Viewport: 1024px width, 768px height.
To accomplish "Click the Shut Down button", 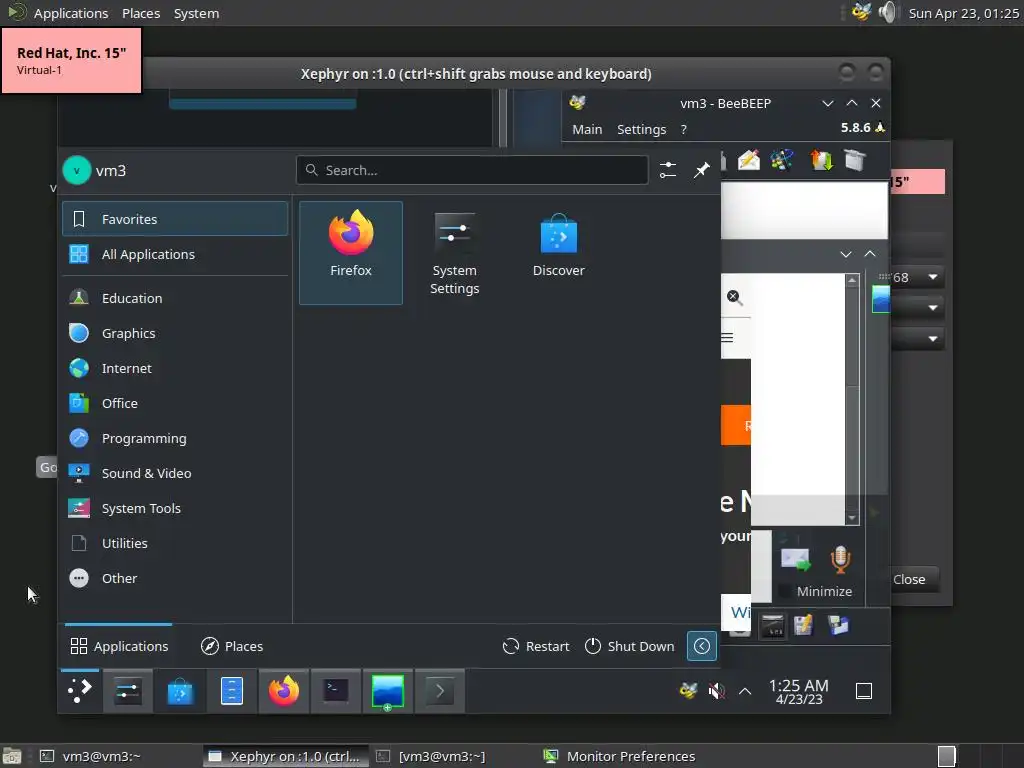I will coord(630,646).
